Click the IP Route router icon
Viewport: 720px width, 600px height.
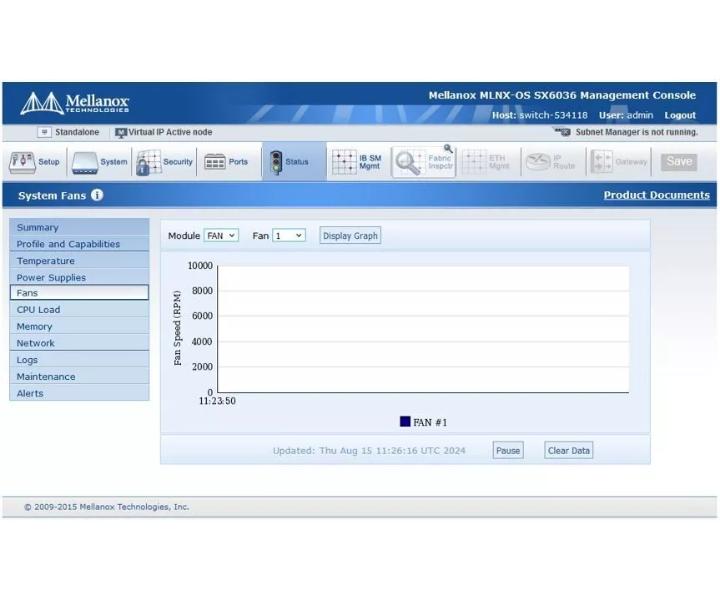point(538,162)
